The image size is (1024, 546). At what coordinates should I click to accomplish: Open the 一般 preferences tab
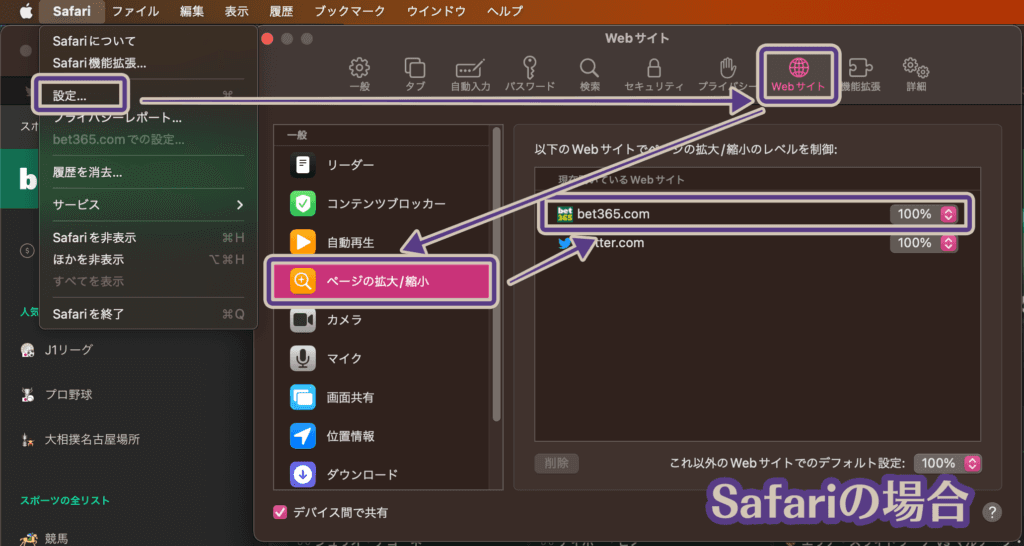click(360, 74)
